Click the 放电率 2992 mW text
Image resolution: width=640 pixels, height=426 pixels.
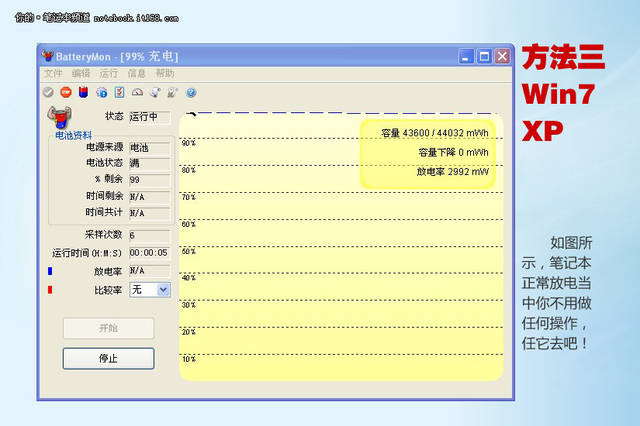[453, 172]
